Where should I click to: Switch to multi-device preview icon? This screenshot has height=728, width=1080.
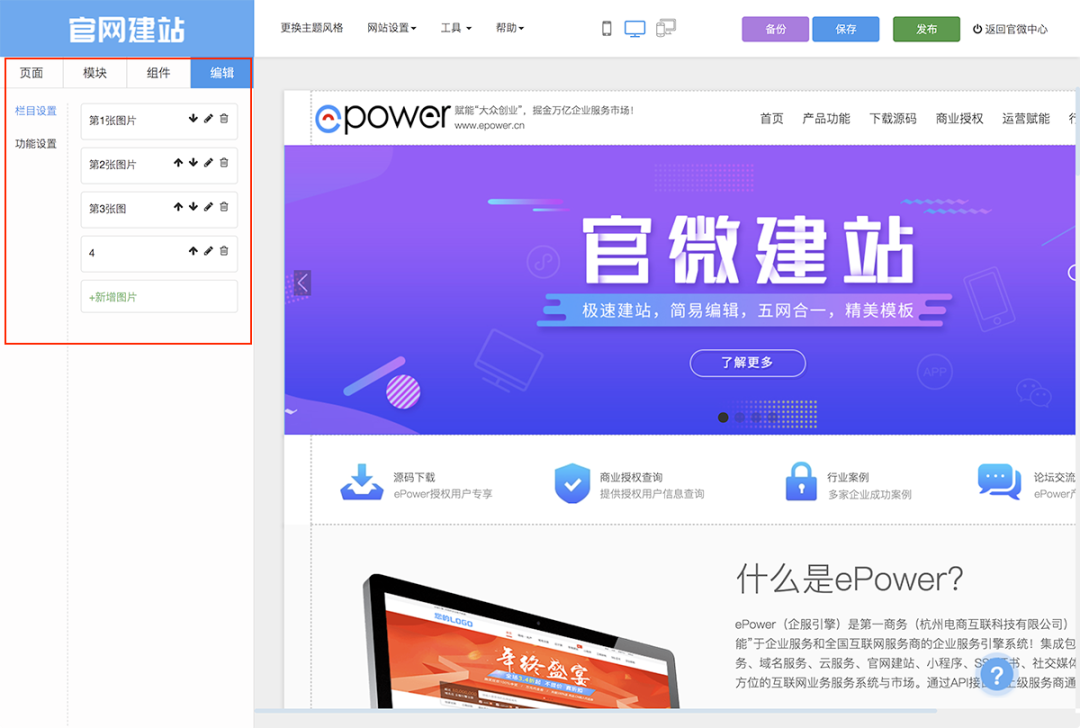665,28
